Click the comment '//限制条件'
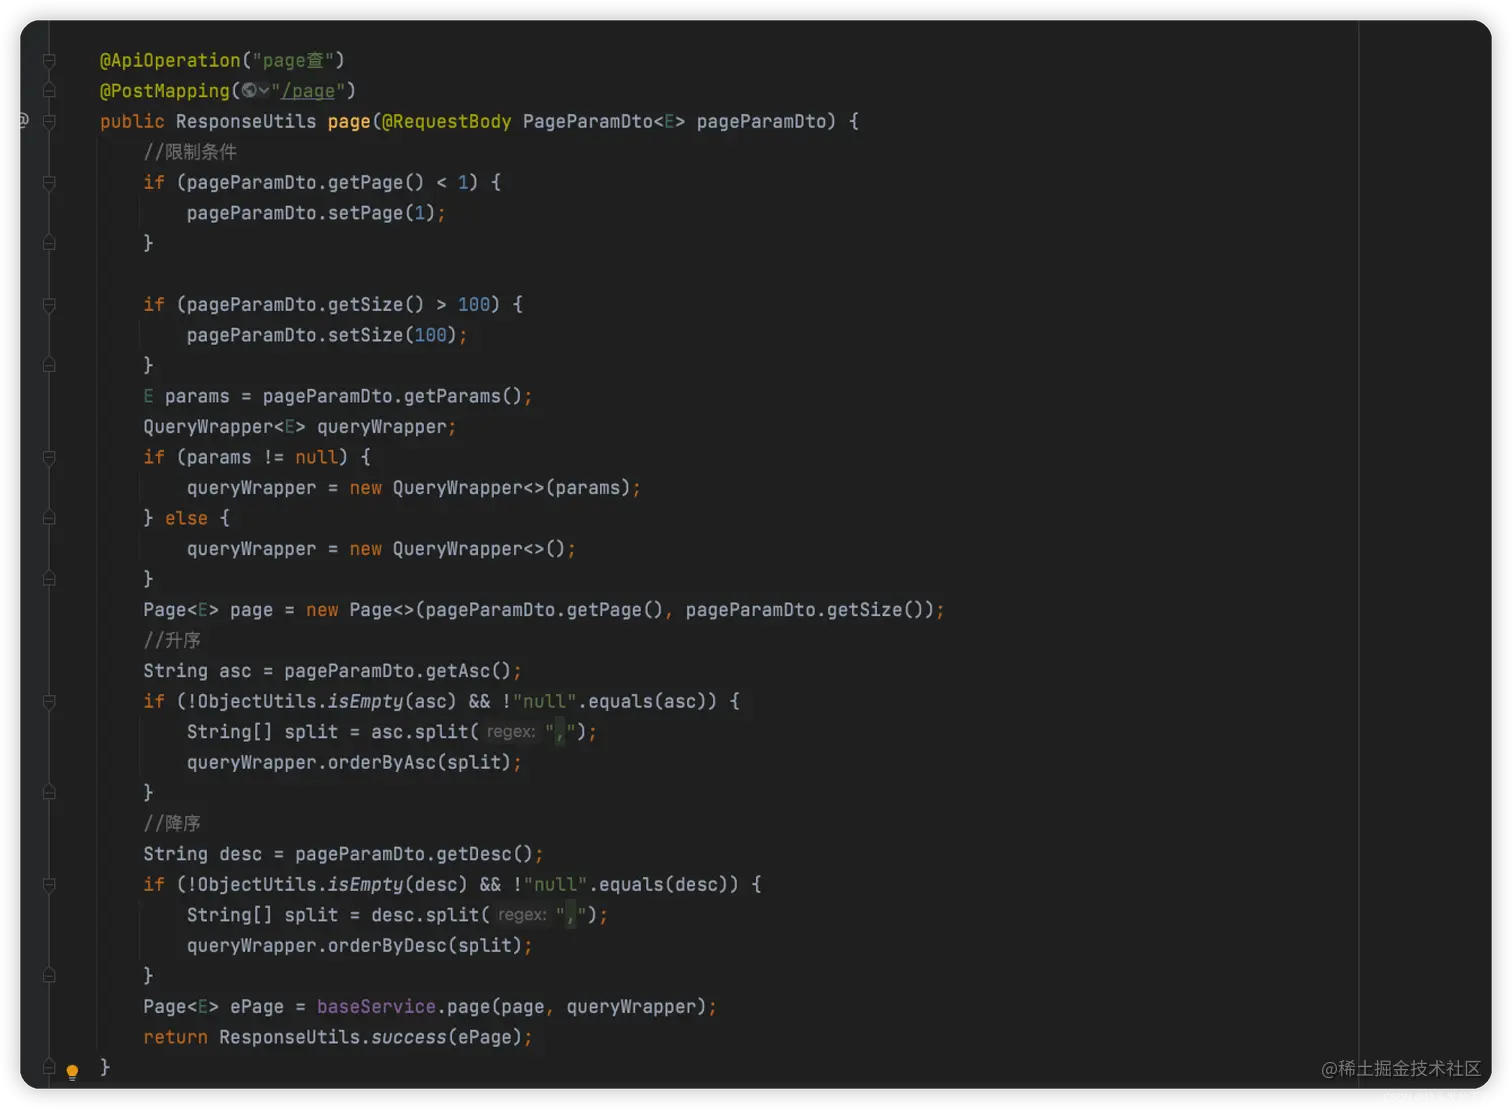Screen dimensions: 1512x1109 (x=190, y=152)
